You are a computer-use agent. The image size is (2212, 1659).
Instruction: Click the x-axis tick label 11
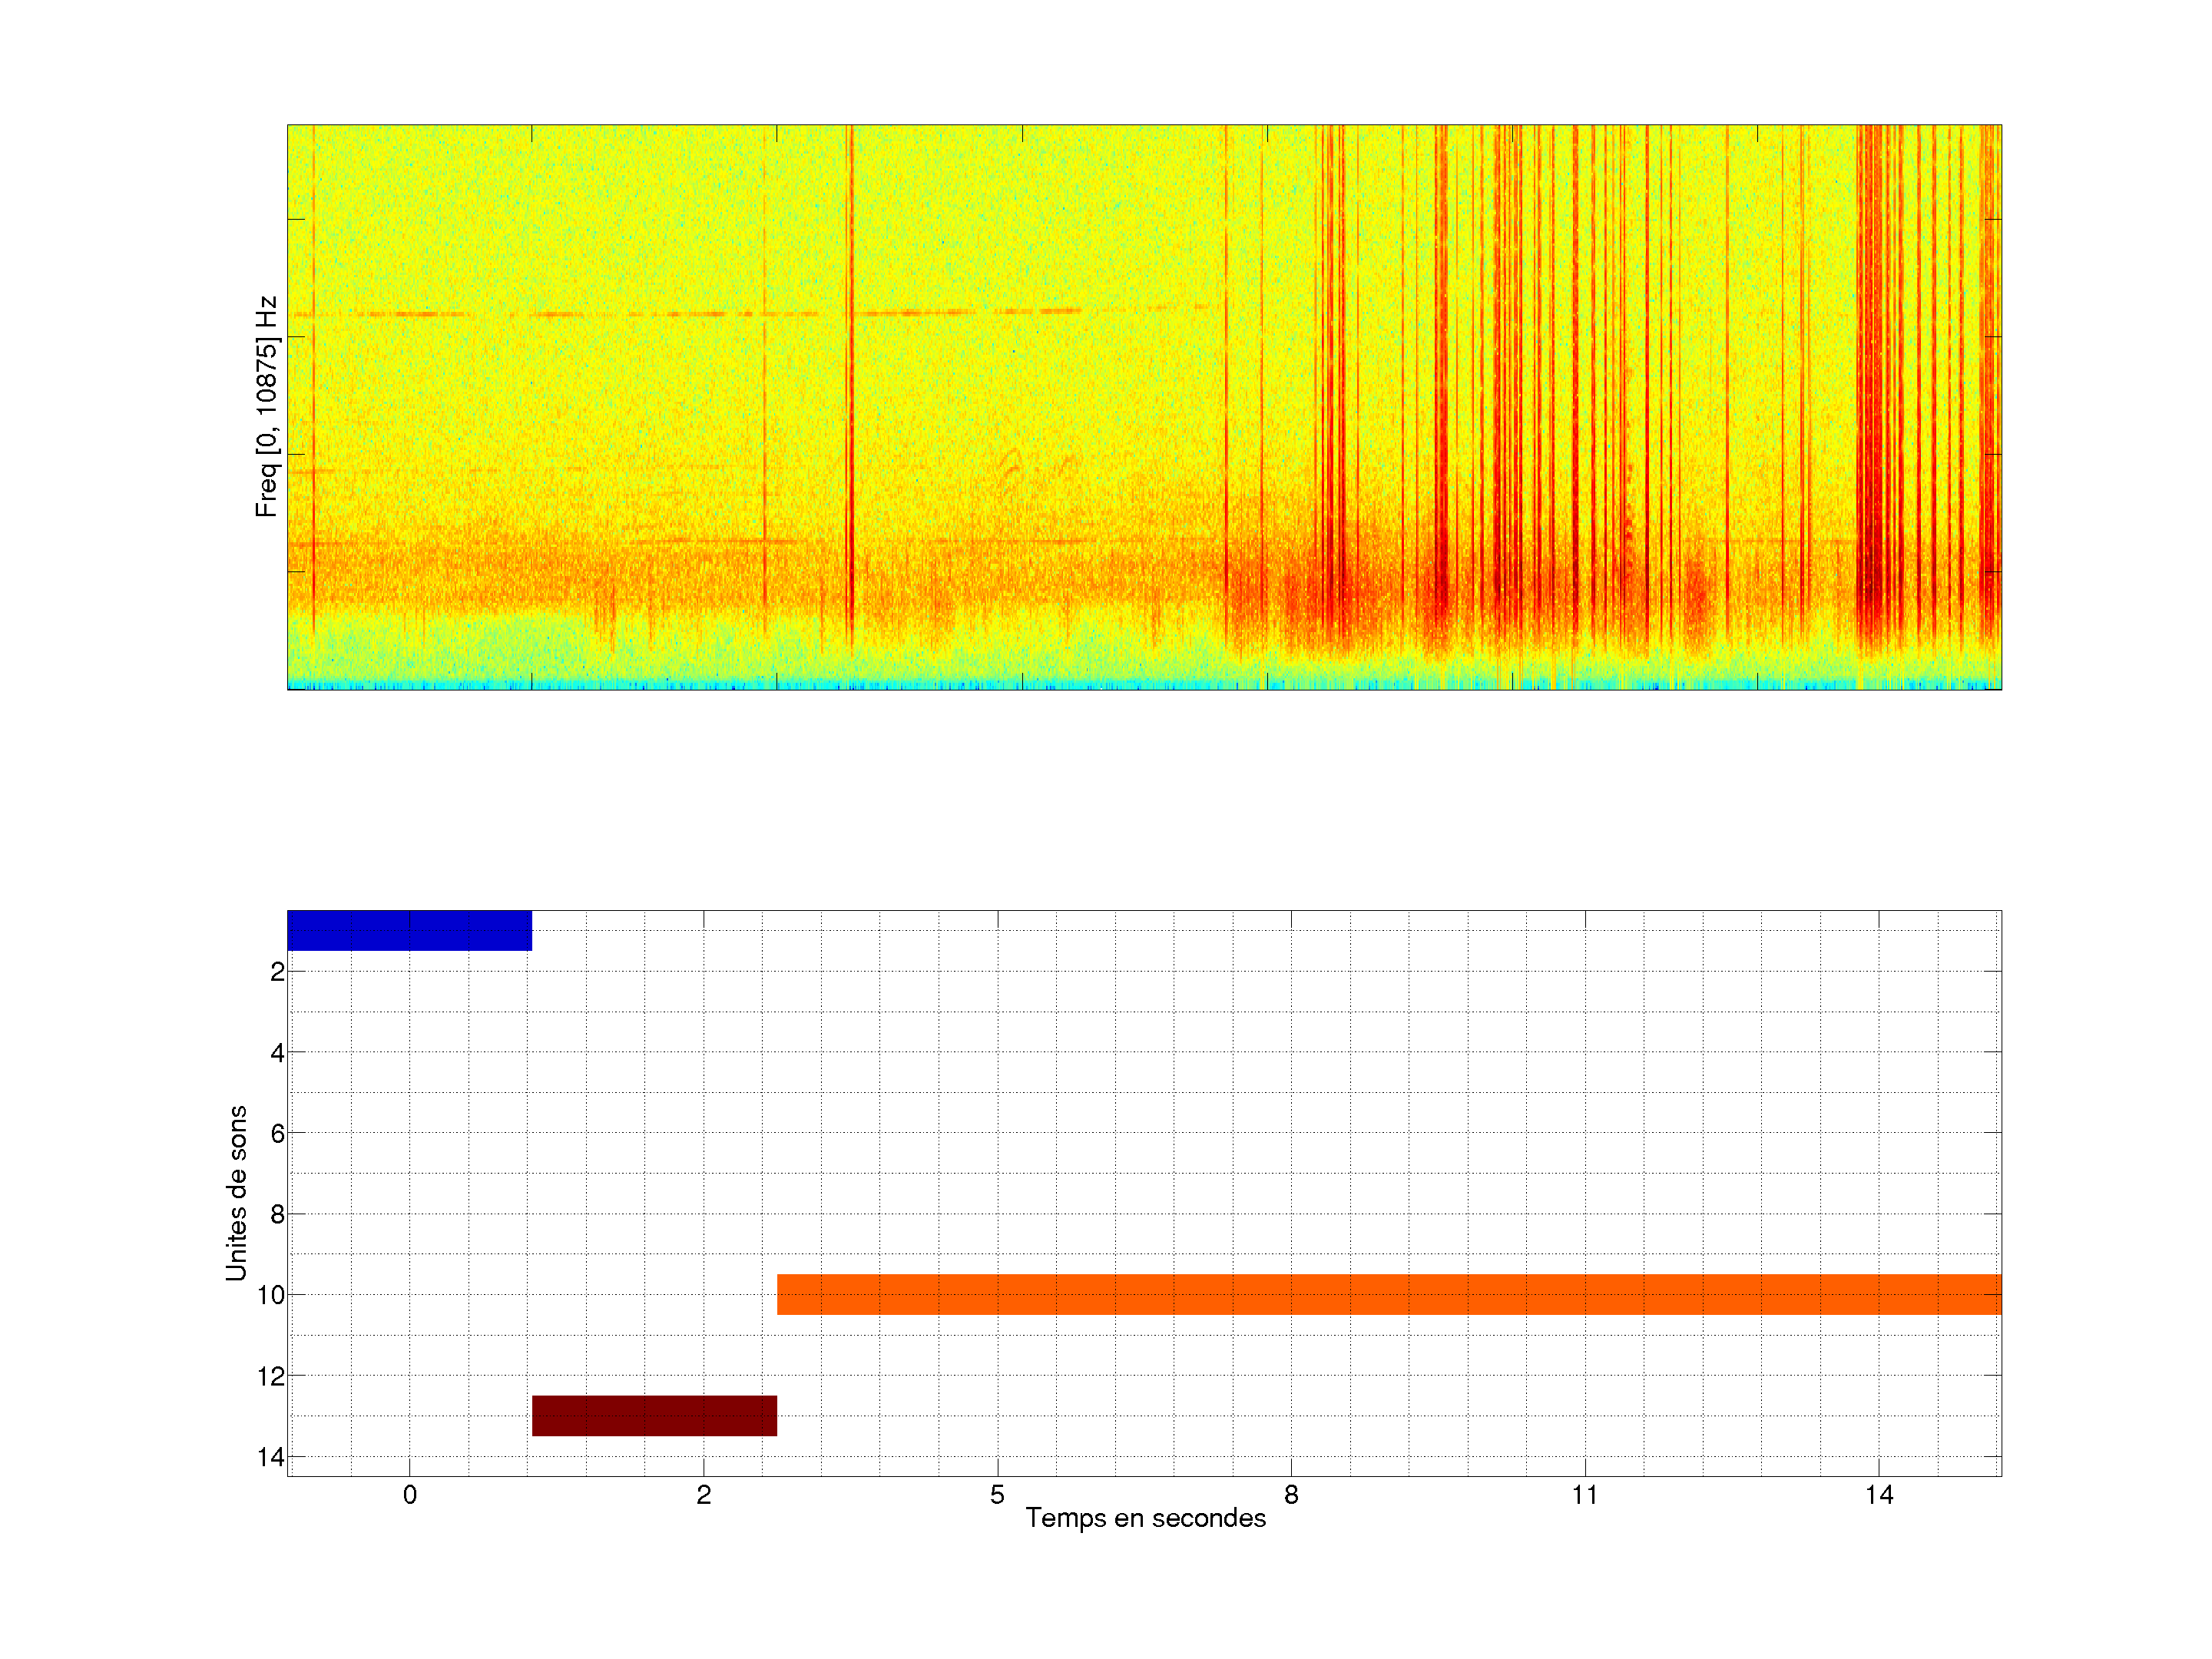pos(1584,1495)
